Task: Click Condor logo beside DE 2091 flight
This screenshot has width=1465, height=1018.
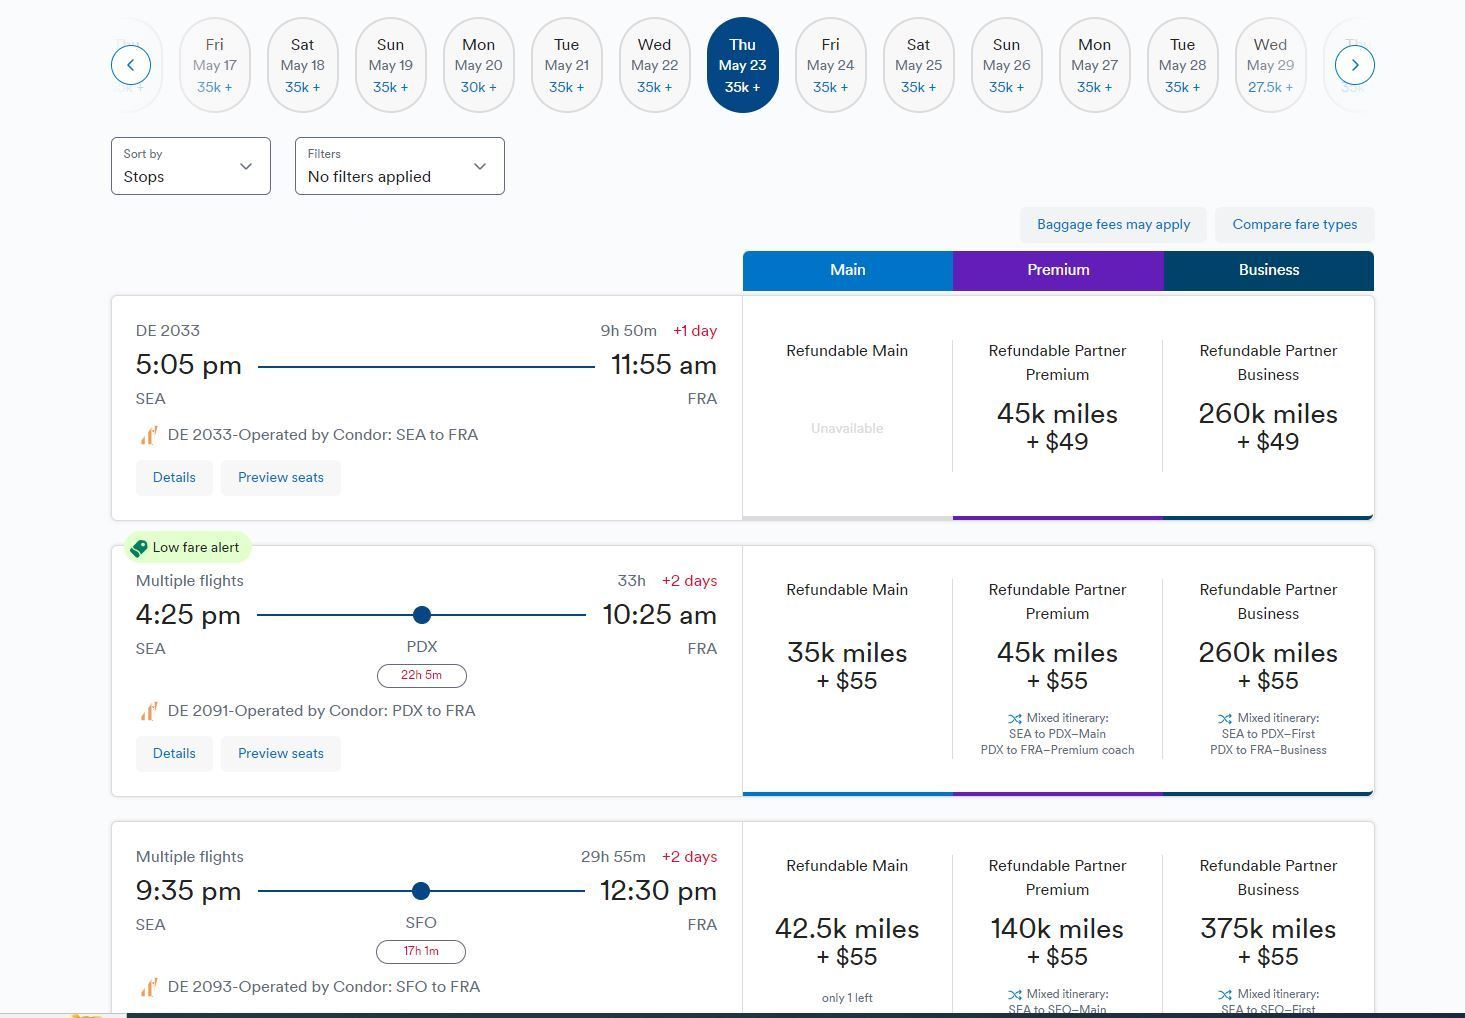Action: coord(149,711)
